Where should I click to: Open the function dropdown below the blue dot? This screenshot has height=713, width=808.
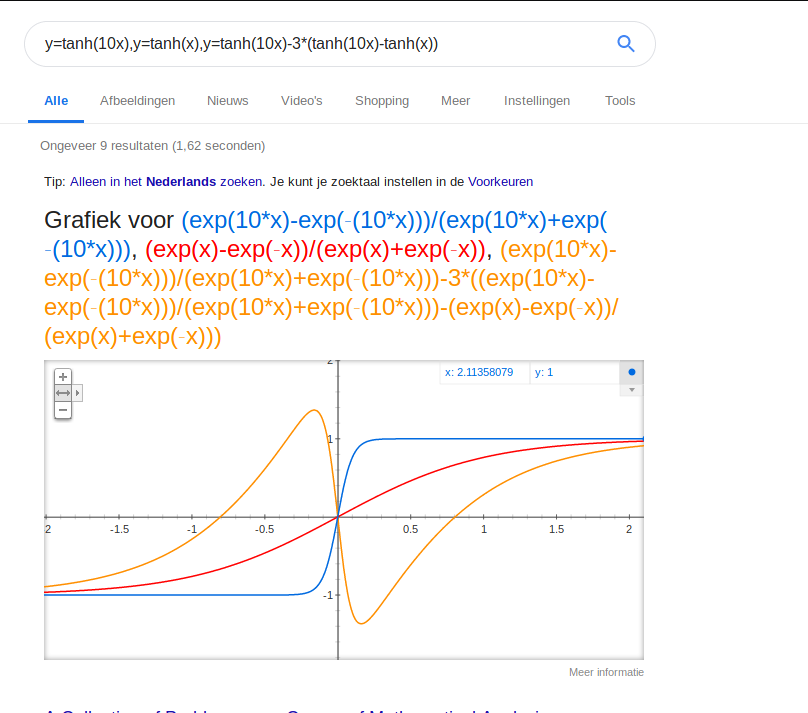631,389
